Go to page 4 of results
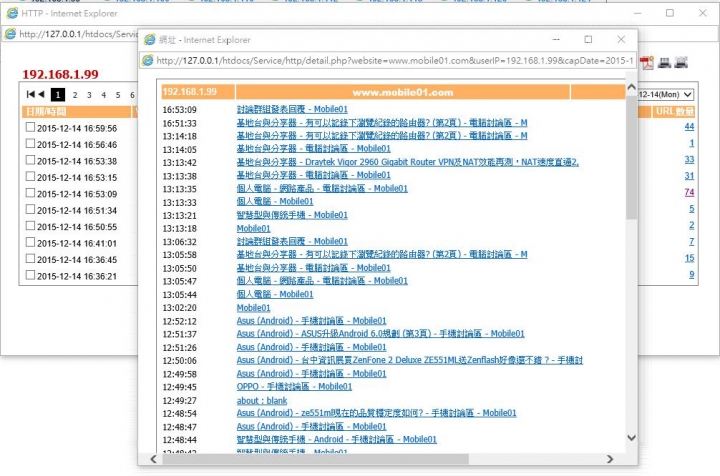Image resolution: width=720 pixels, height=476 pixels. [104, 95]
